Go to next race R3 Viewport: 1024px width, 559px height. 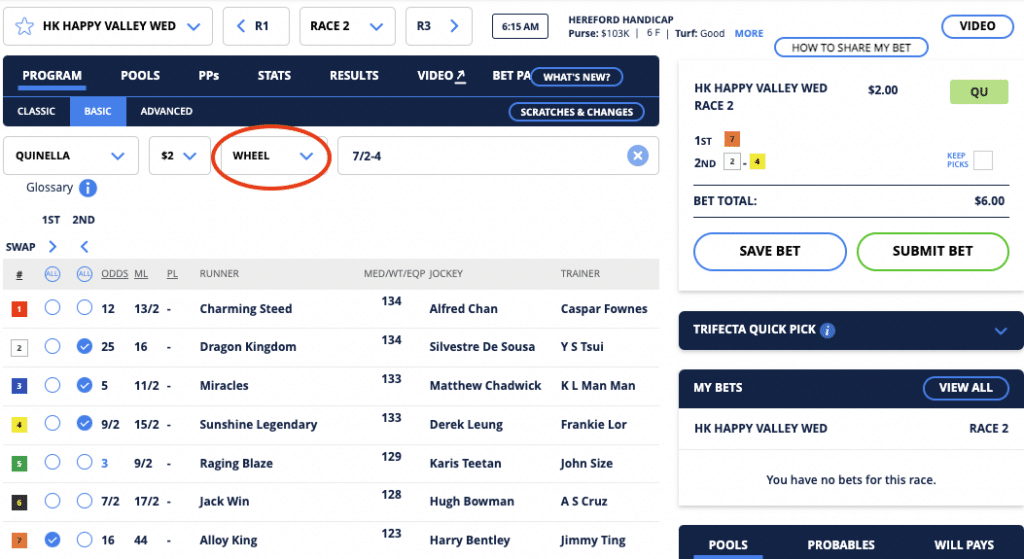point(439,26)
